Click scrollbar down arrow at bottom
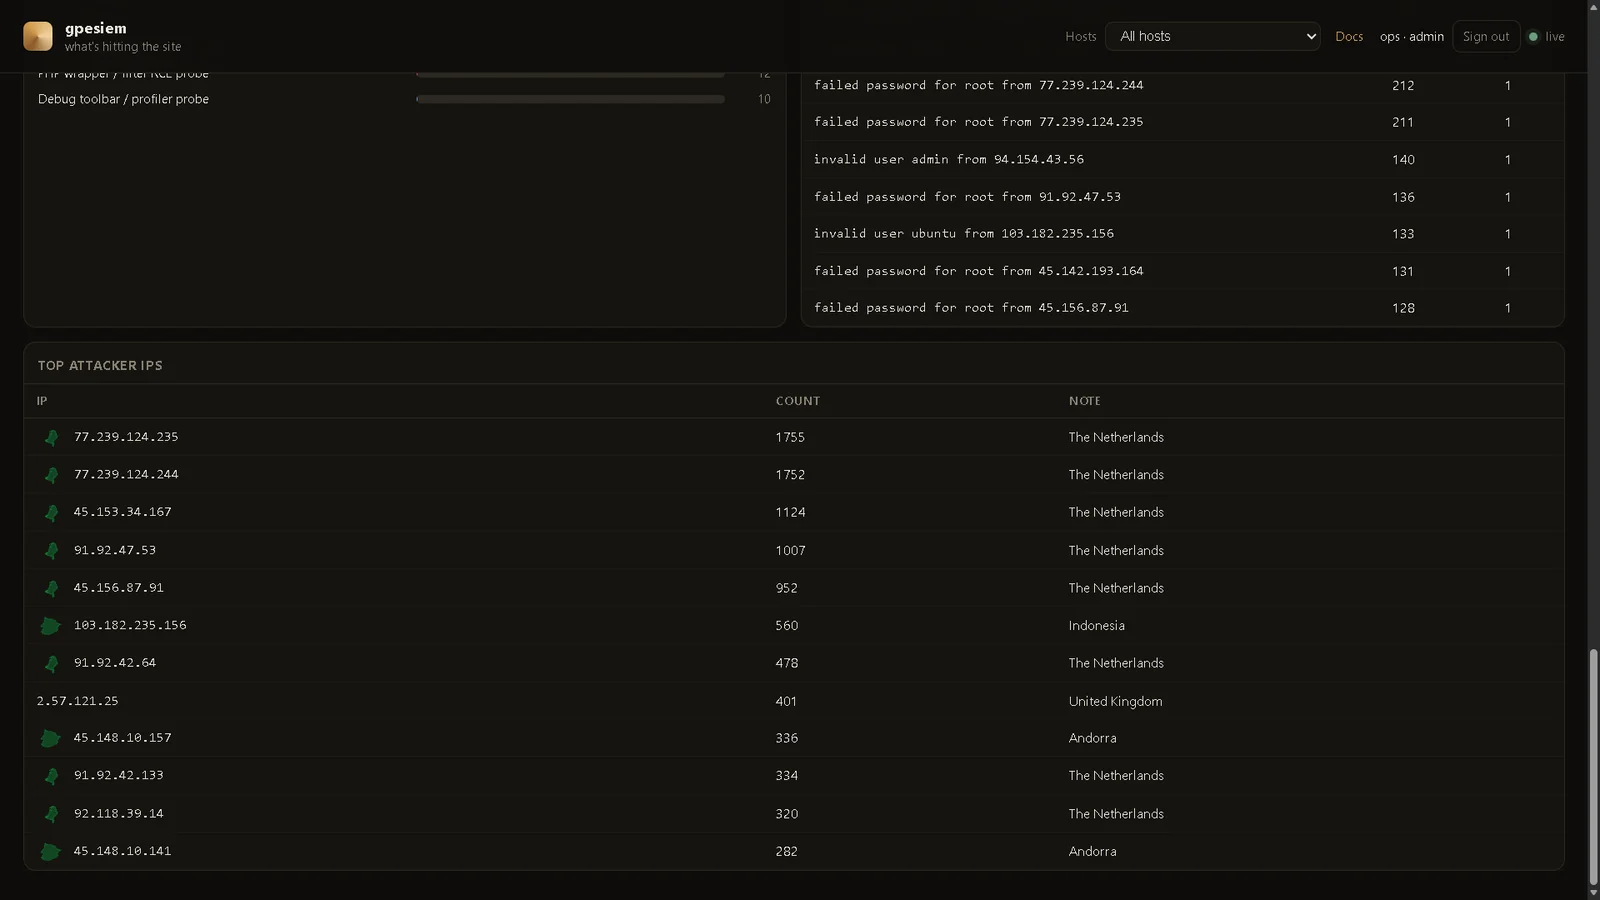 pyautogui.click(x=1593, y=892)
